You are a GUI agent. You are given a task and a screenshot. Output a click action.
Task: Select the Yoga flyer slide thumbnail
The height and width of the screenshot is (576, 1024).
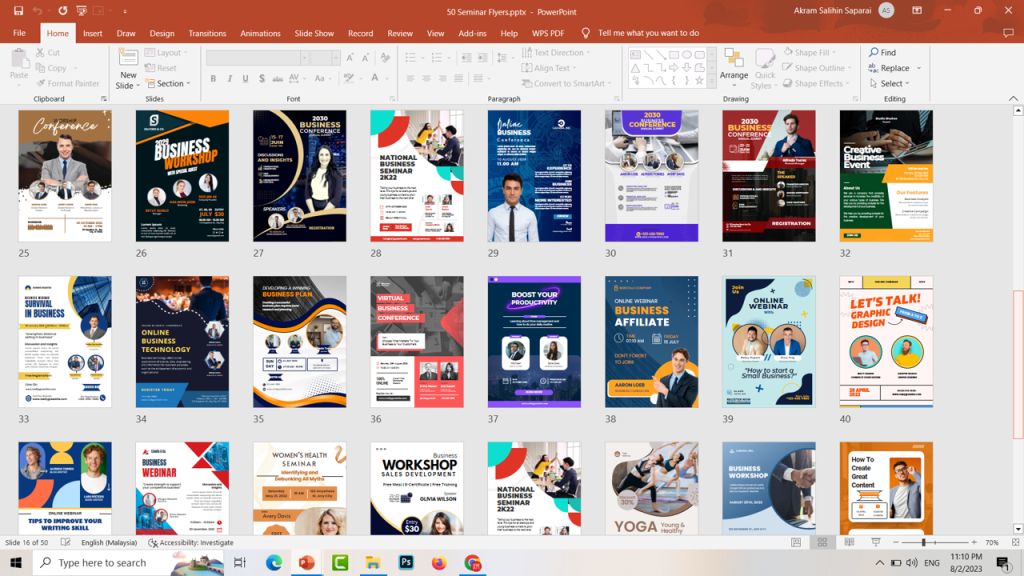point(651,488)
